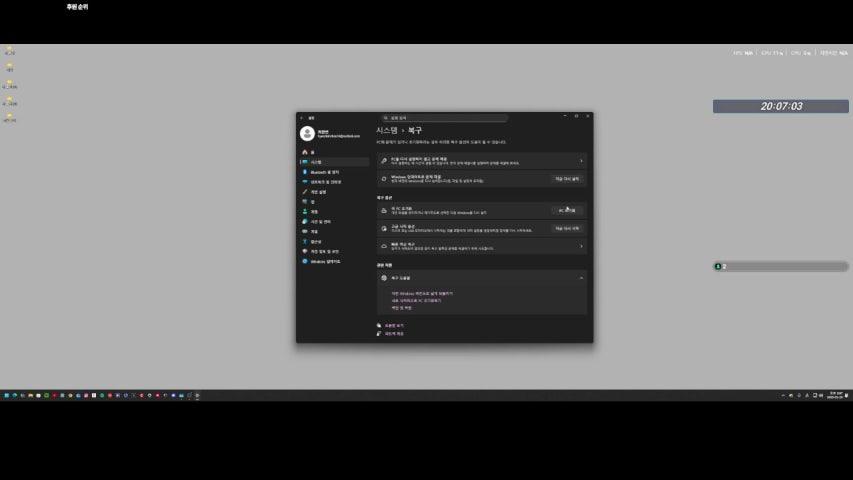The image size is (853, 480).
Task: Click the Give feedback link
Action: (394, 334)
